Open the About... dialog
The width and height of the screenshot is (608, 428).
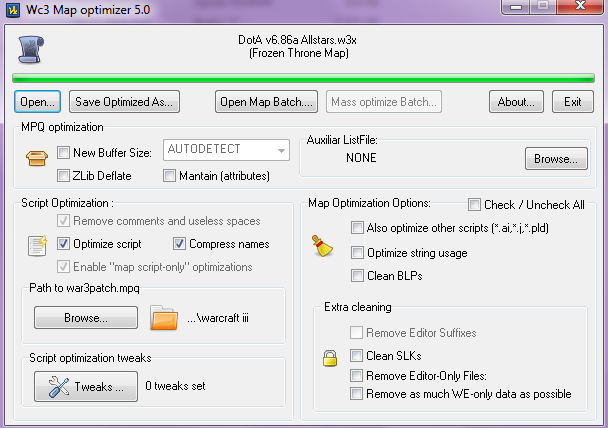click(x=516, y=102)
